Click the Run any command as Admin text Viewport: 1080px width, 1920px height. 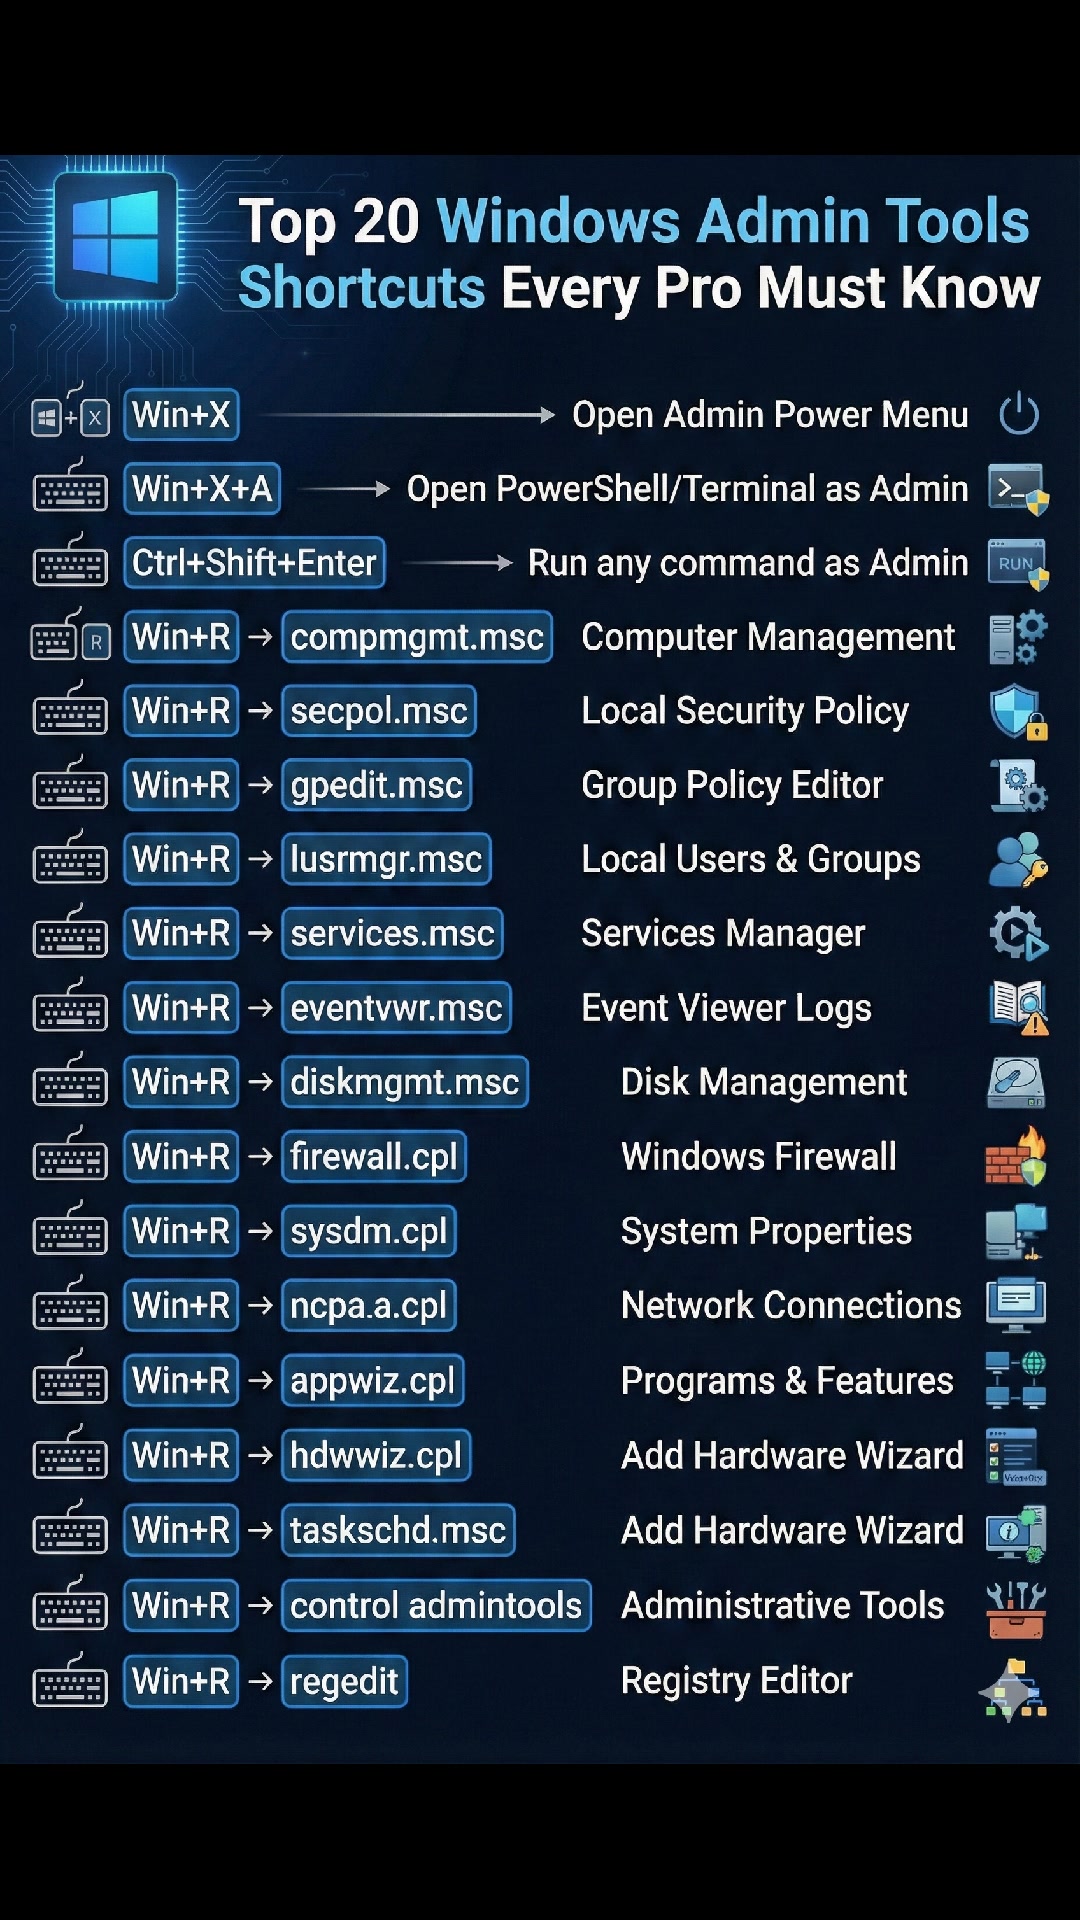[748, 564]
